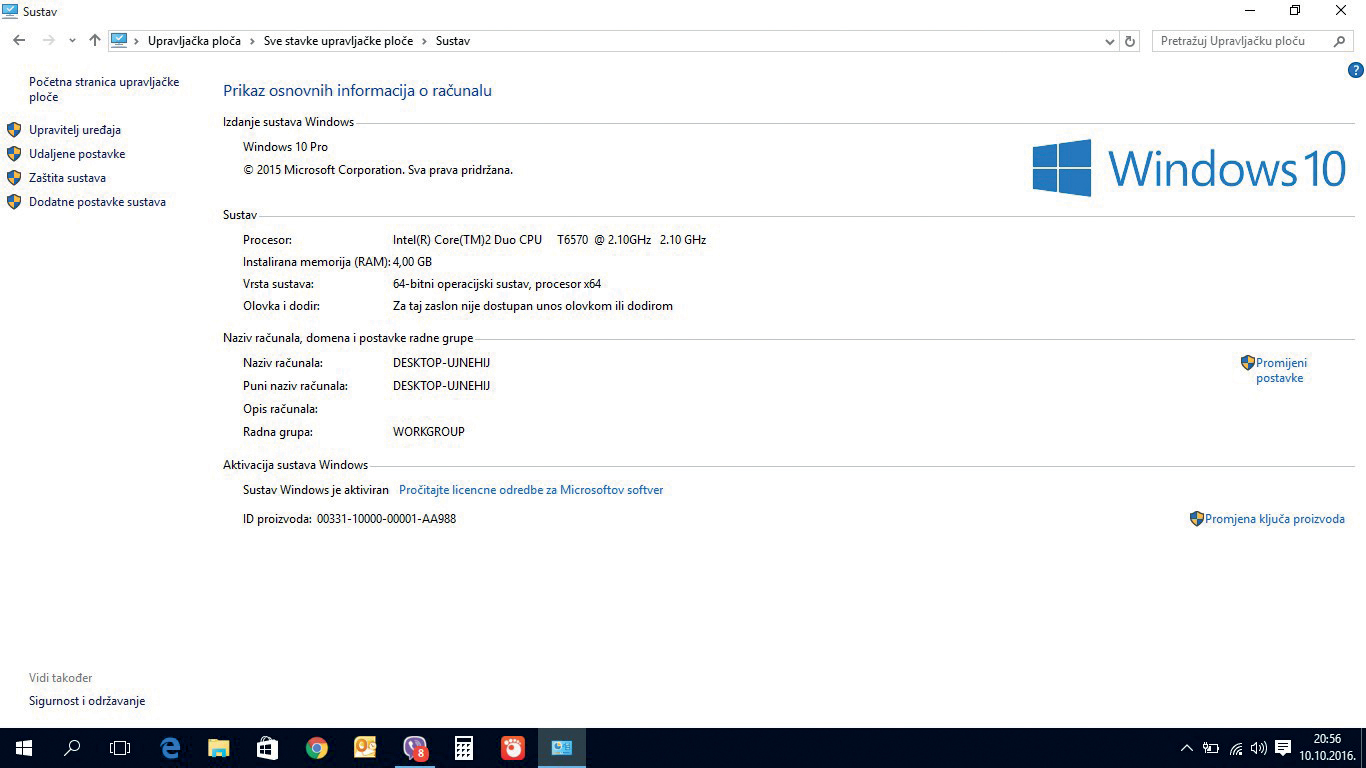The width and height of the screenshot is (1366, 768).
Task: Click the blue help question mark icon
Action: point(1355,70)
